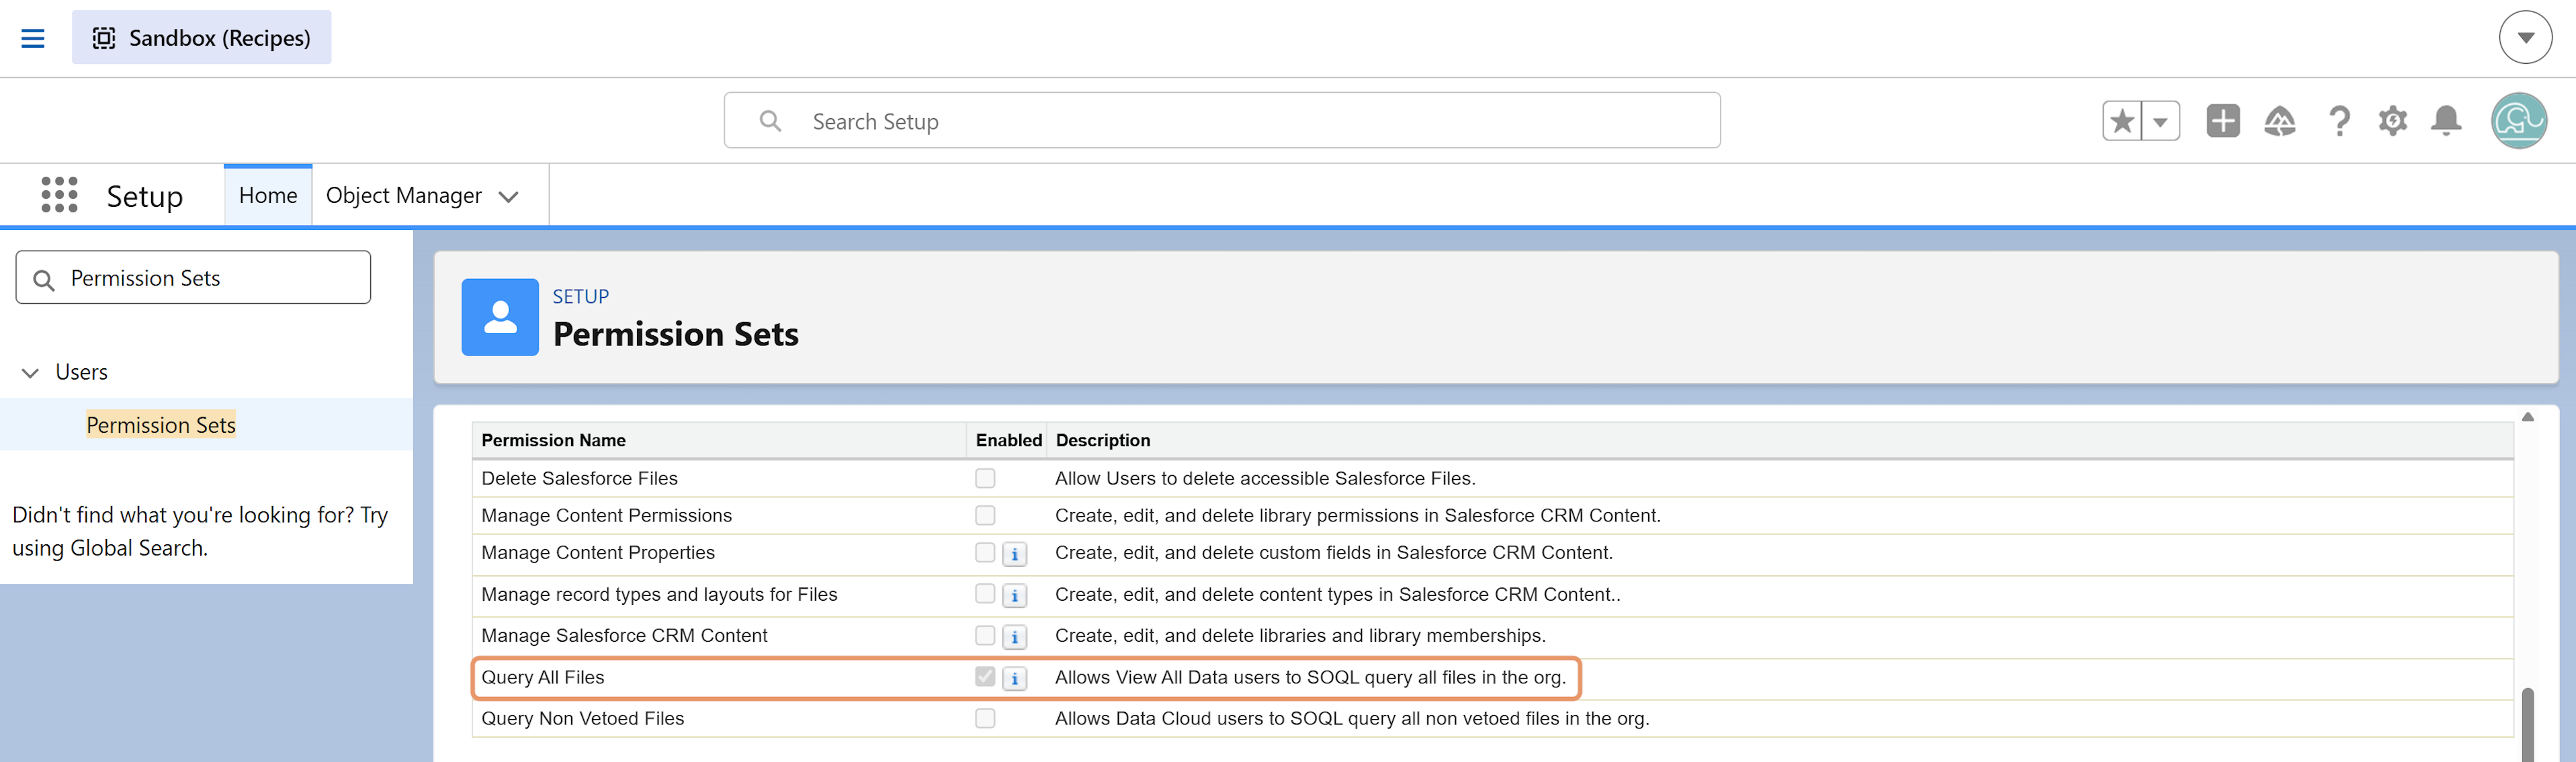Click the Manage Content Properties permission name
2576x762 pixels.
(x=598, y=553)
